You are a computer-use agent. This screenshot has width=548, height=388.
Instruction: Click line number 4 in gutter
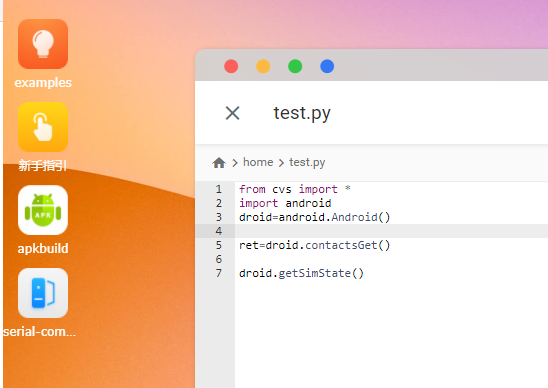tap(219, 231)
